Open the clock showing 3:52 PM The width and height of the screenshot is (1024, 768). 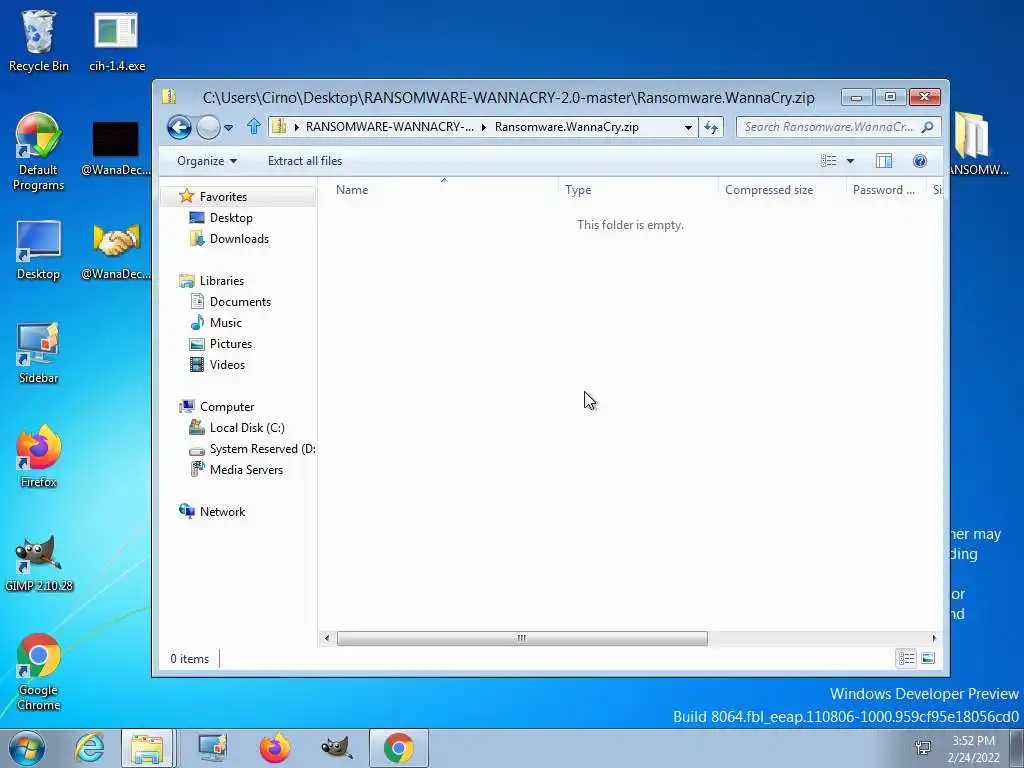(x=973, y=748)
